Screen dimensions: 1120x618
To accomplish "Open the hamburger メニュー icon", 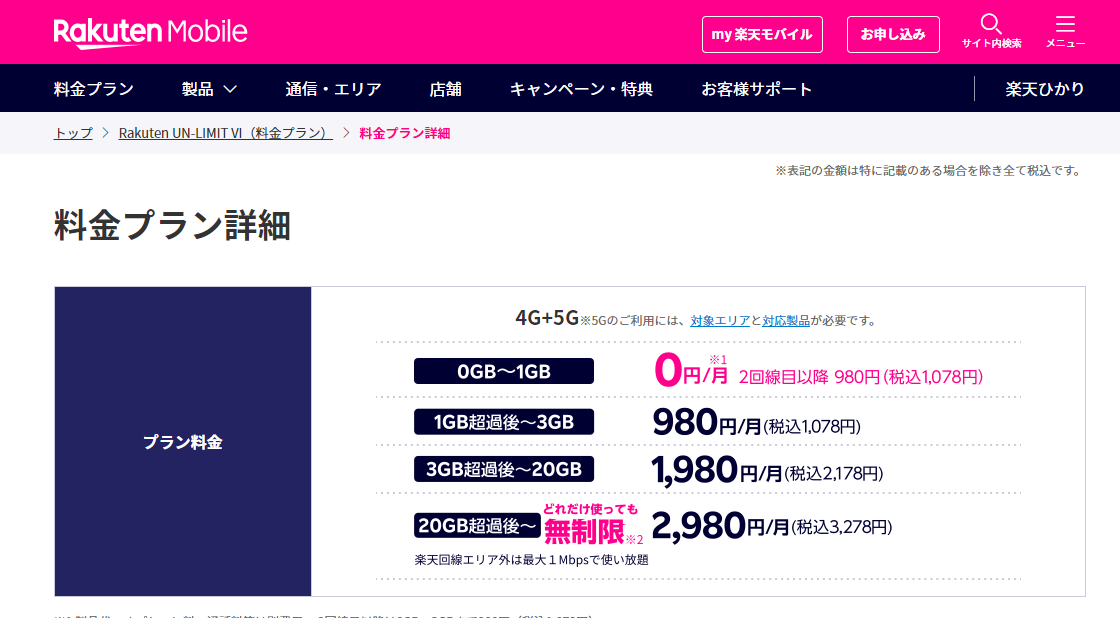I will click(x=1065, y=25).
